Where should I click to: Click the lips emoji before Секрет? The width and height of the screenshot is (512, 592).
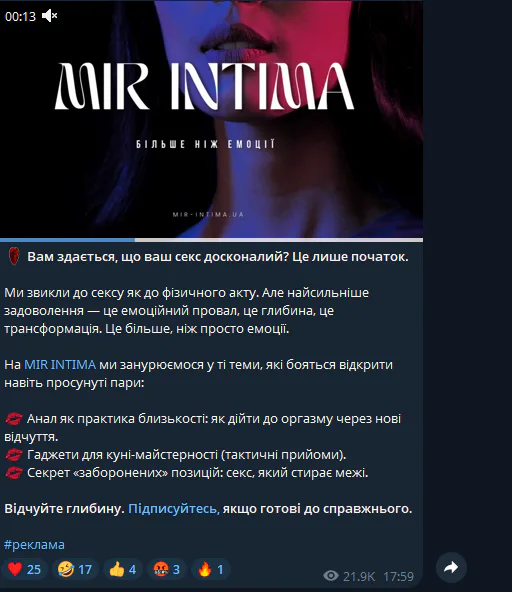(x=14, y=473)
